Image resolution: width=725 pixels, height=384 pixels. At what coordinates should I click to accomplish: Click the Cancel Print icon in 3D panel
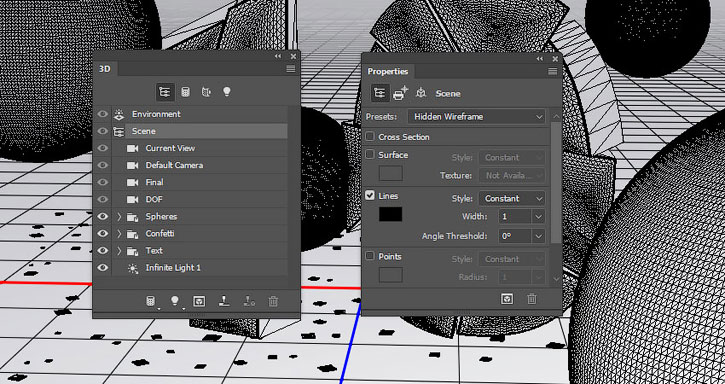coord(249,302)
